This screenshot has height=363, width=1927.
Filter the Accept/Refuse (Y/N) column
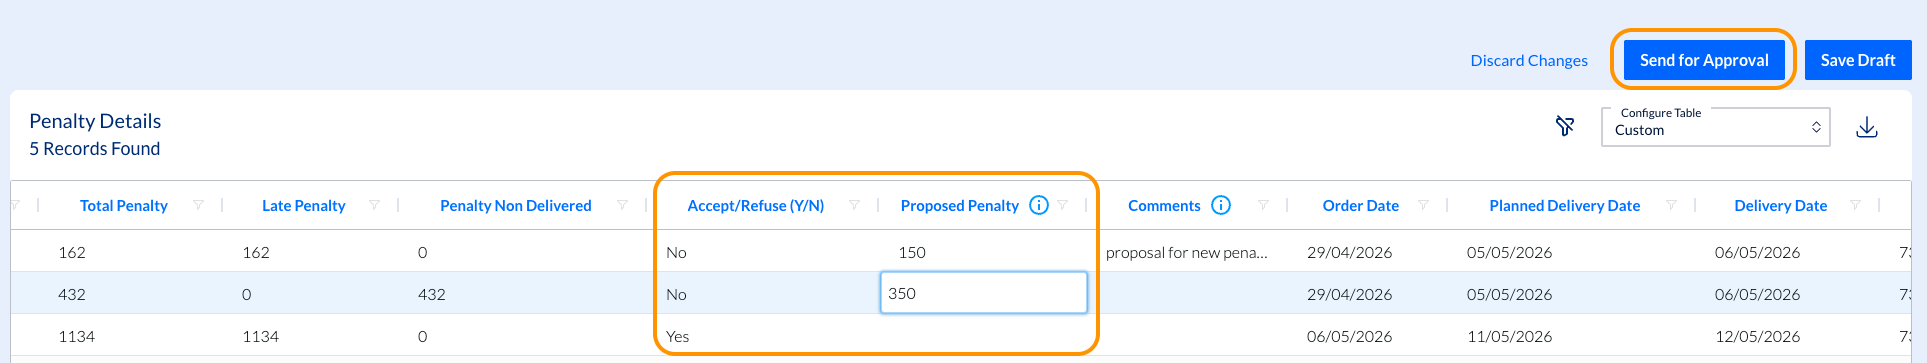(x=854, y=205)
